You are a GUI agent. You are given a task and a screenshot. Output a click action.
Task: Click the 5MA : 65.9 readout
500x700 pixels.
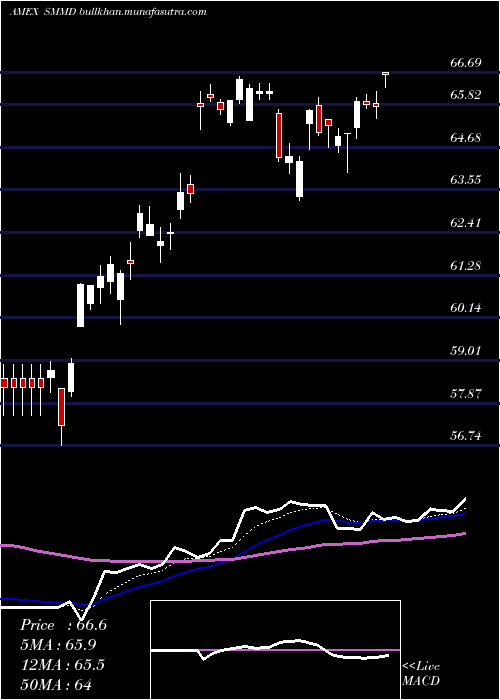[x=58, y=645]
